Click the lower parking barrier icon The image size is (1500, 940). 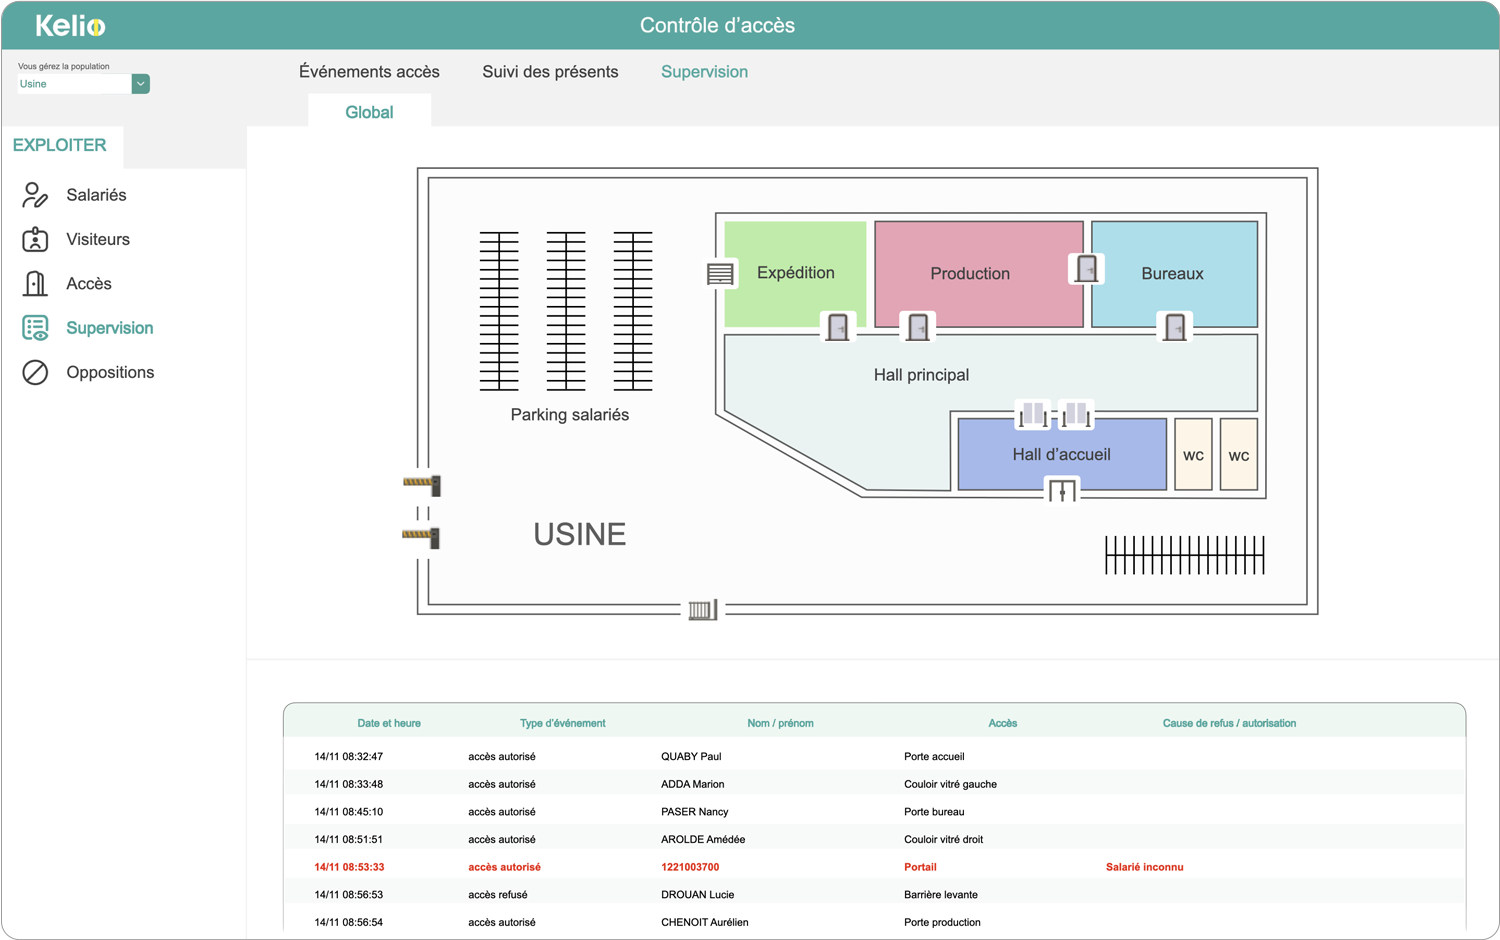(421, 537)
